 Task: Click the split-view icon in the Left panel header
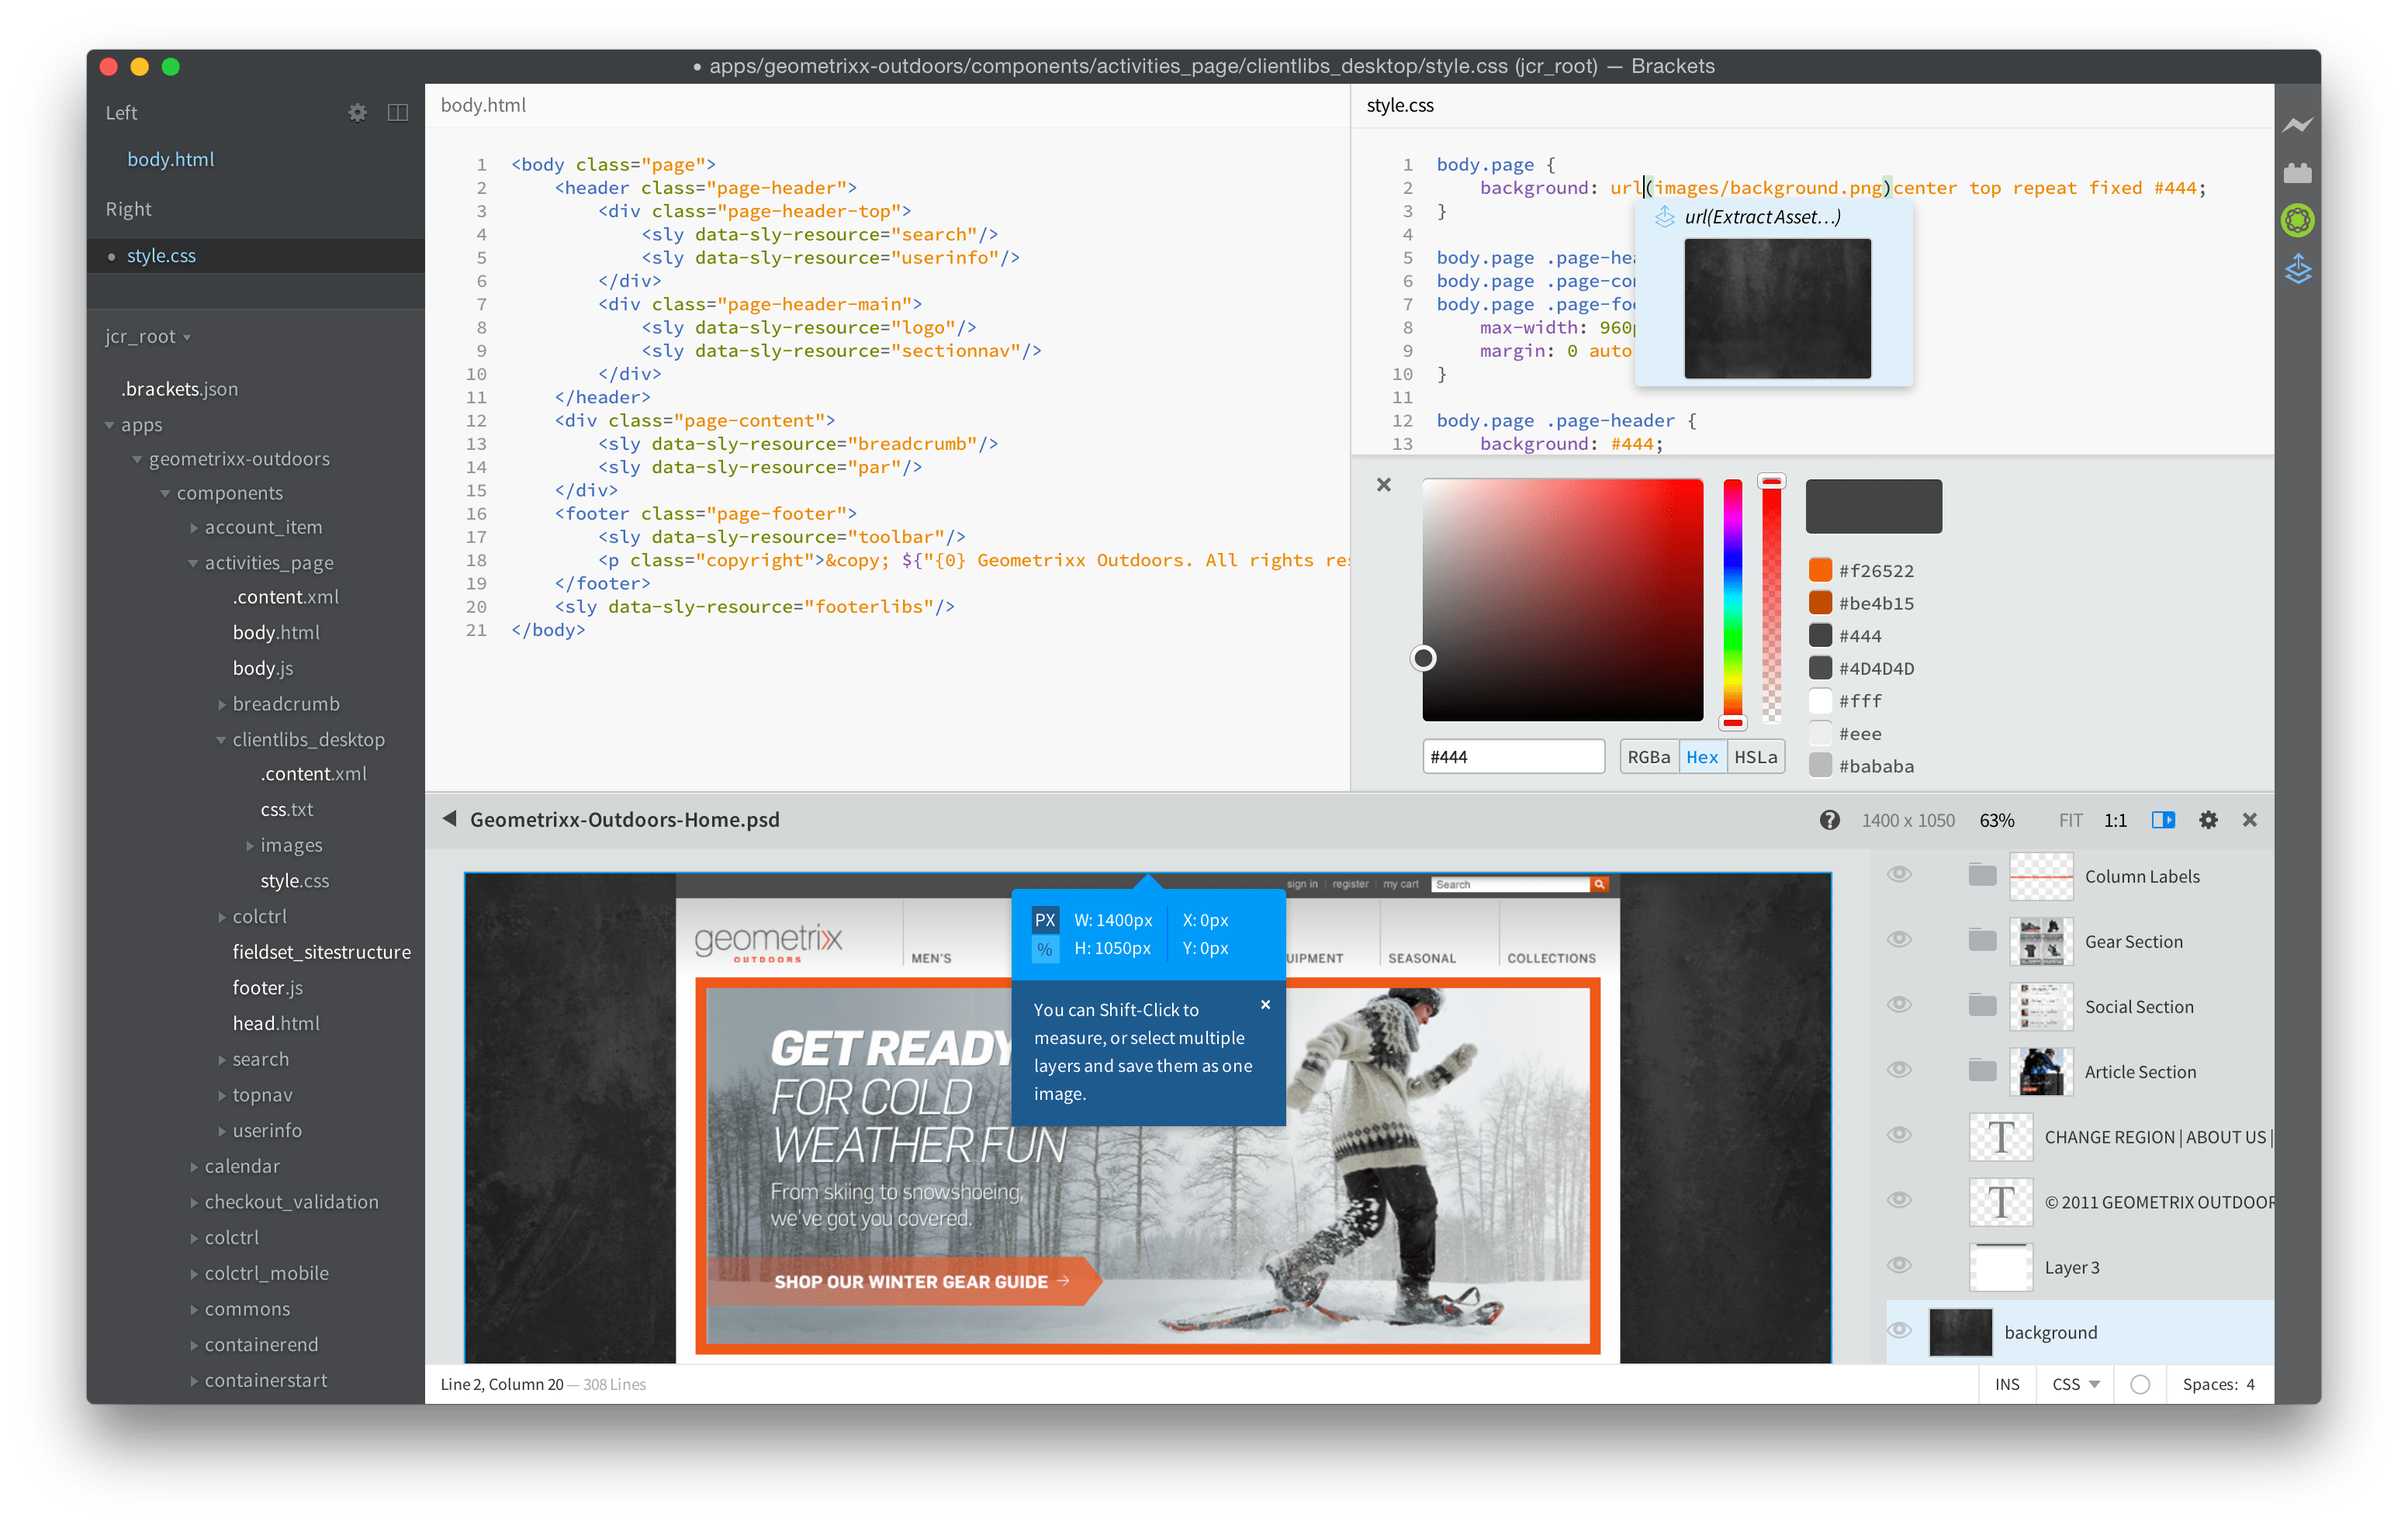[x=397, y=112]
